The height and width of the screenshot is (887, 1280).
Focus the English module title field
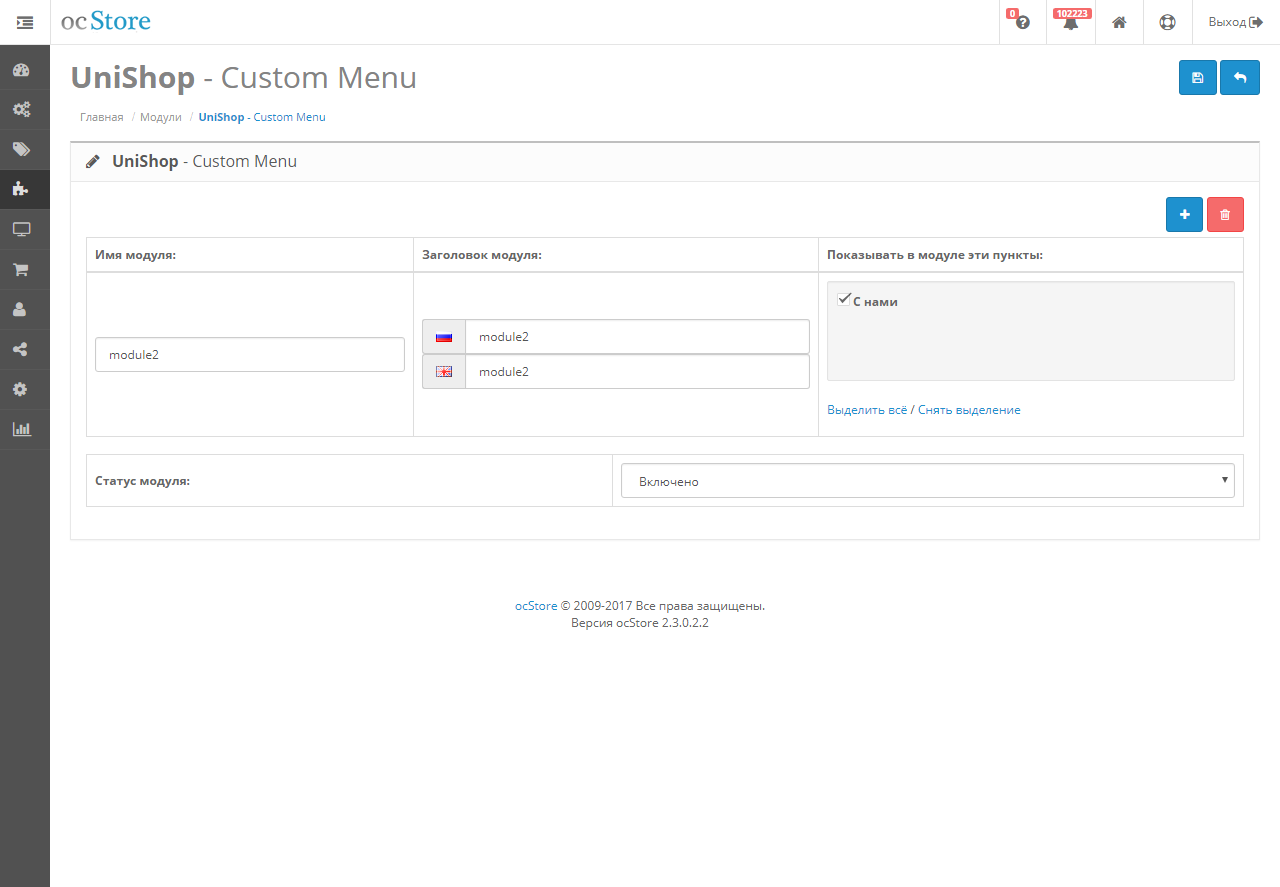[637, 372]
